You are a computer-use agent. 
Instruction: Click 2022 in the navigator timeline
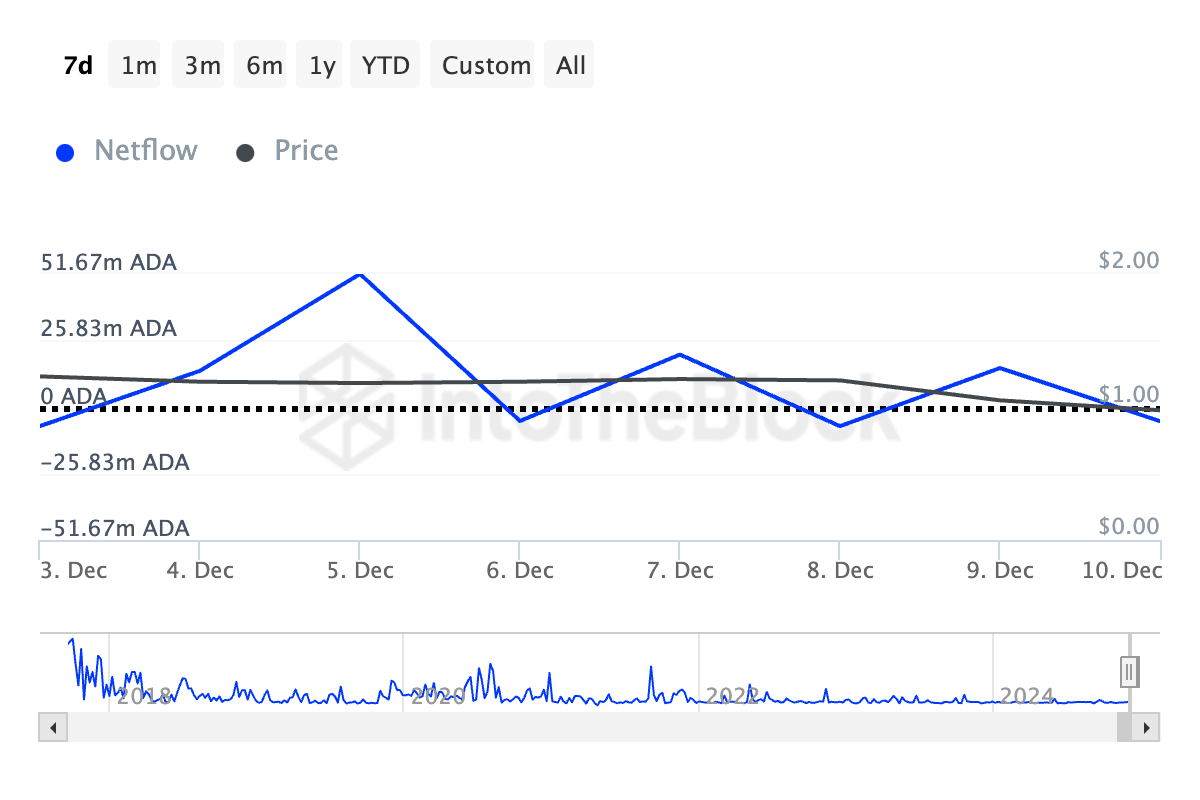[732, 695]
